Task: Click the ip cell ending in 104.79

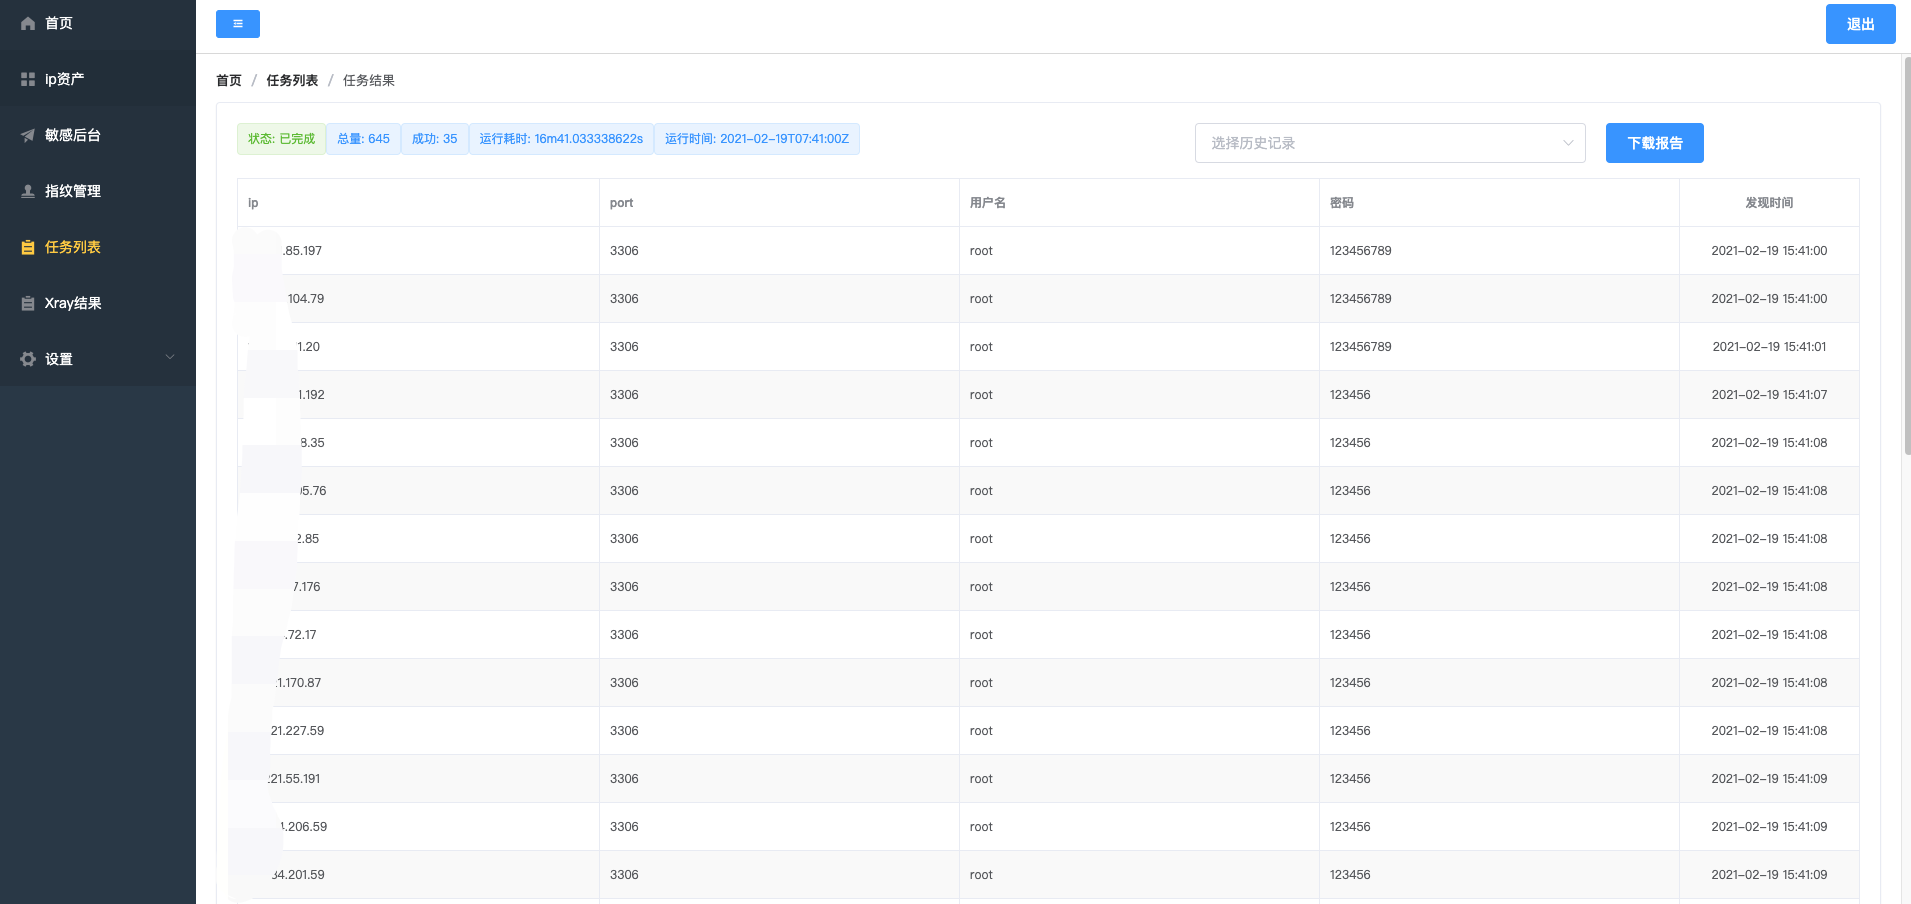Action: 418,299
